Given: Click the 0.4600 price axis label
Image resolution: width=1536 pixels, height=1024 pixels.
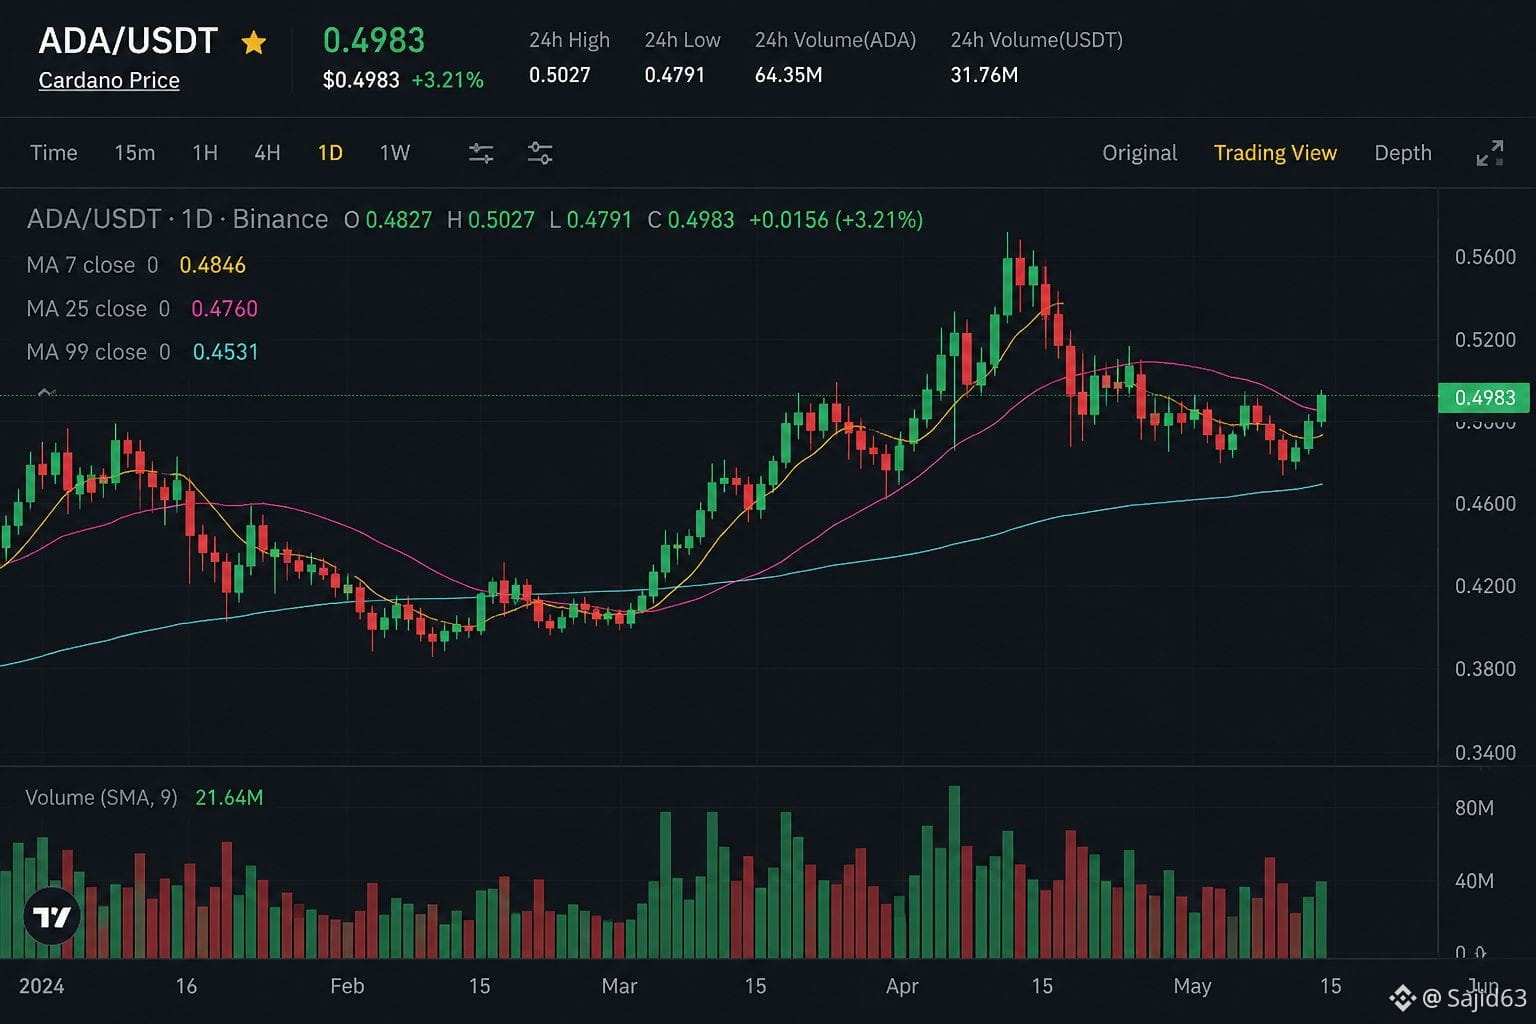Looking at the screenshot, I should pyautogui.click(x=1485, y=504).
